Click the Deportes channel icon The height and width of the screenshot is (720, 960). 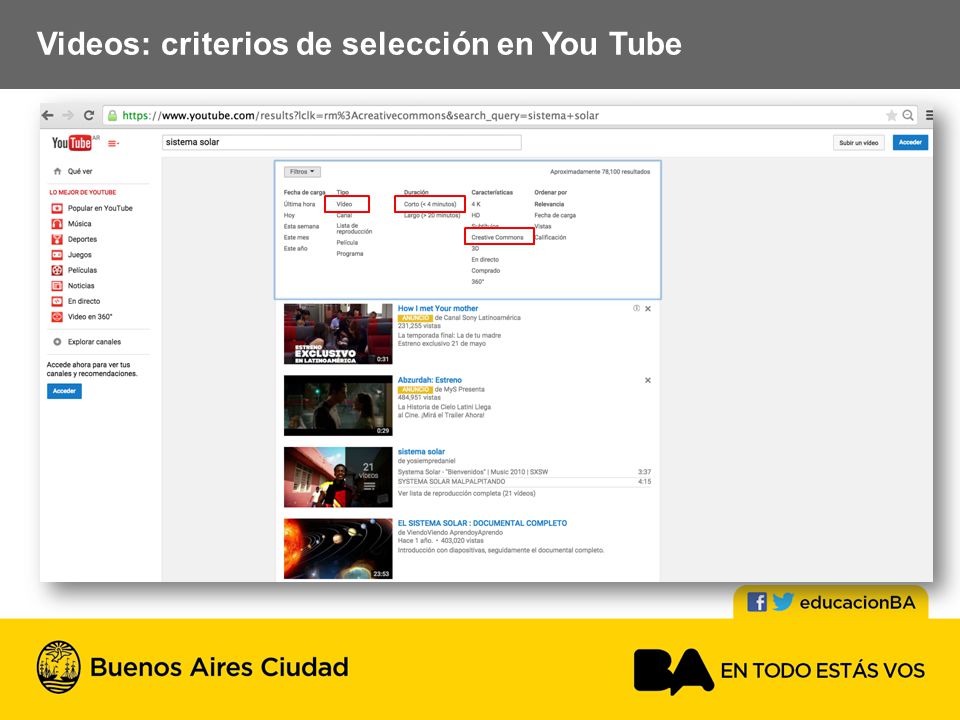click(57, 239)
